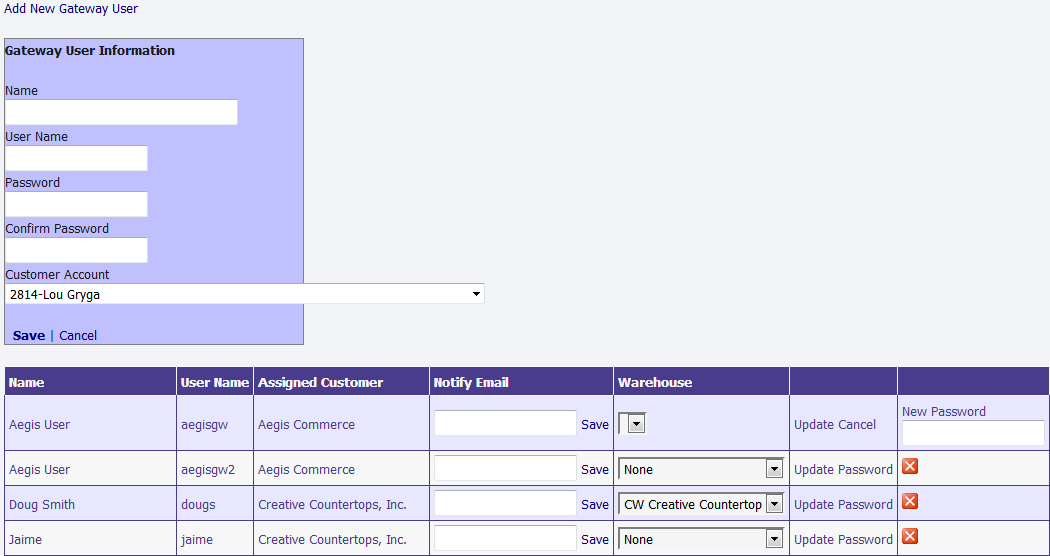Expand Warehouse dropdown in Jaime row
This screenshot has height=556, width=1050.
click(x=700, y=539)
